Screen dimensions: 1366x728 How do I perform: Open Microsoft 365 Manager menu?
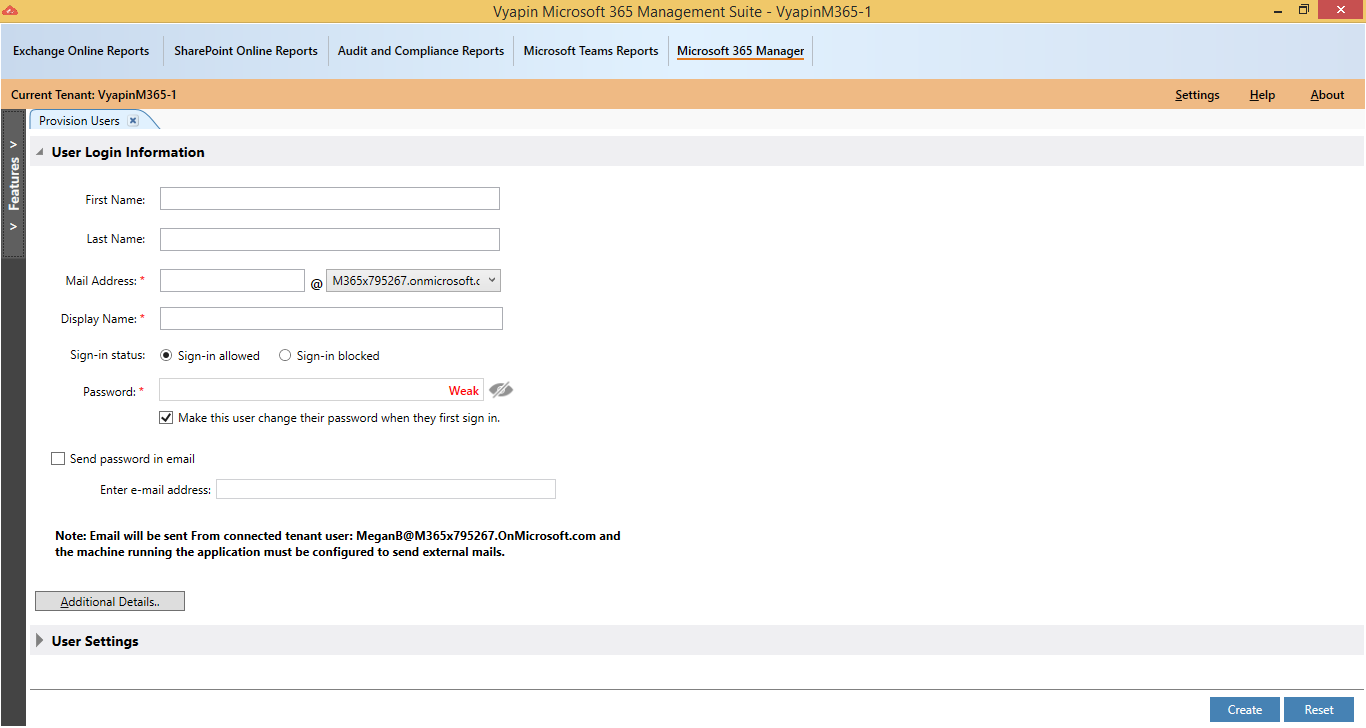[x=741, y=51]
